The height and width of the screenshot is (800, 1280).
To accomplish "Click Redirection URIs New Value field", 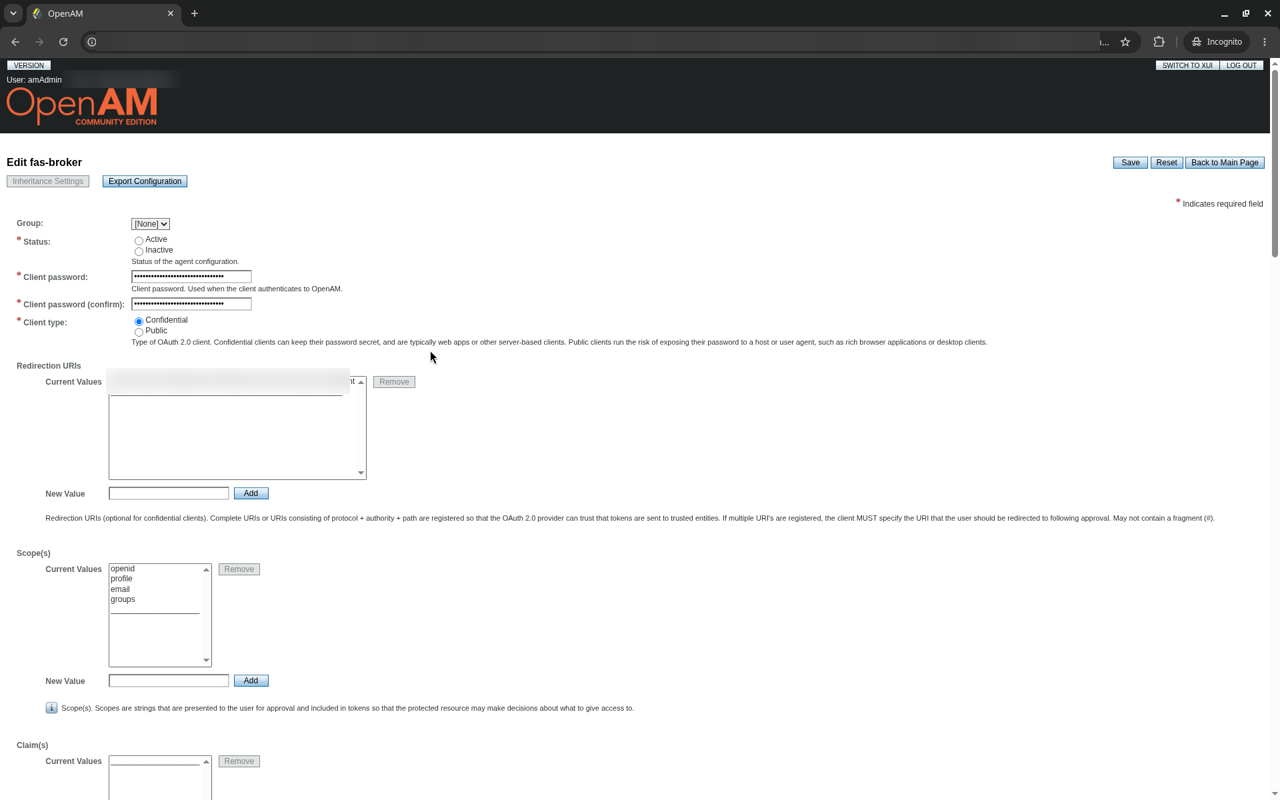I will 169,493.
